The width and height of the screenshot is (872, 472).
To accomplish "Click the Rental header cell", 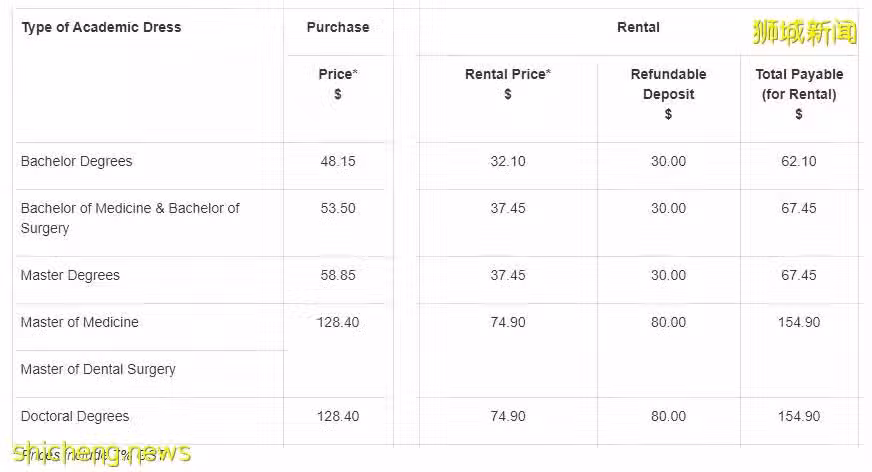I will (x=638, y=27).
